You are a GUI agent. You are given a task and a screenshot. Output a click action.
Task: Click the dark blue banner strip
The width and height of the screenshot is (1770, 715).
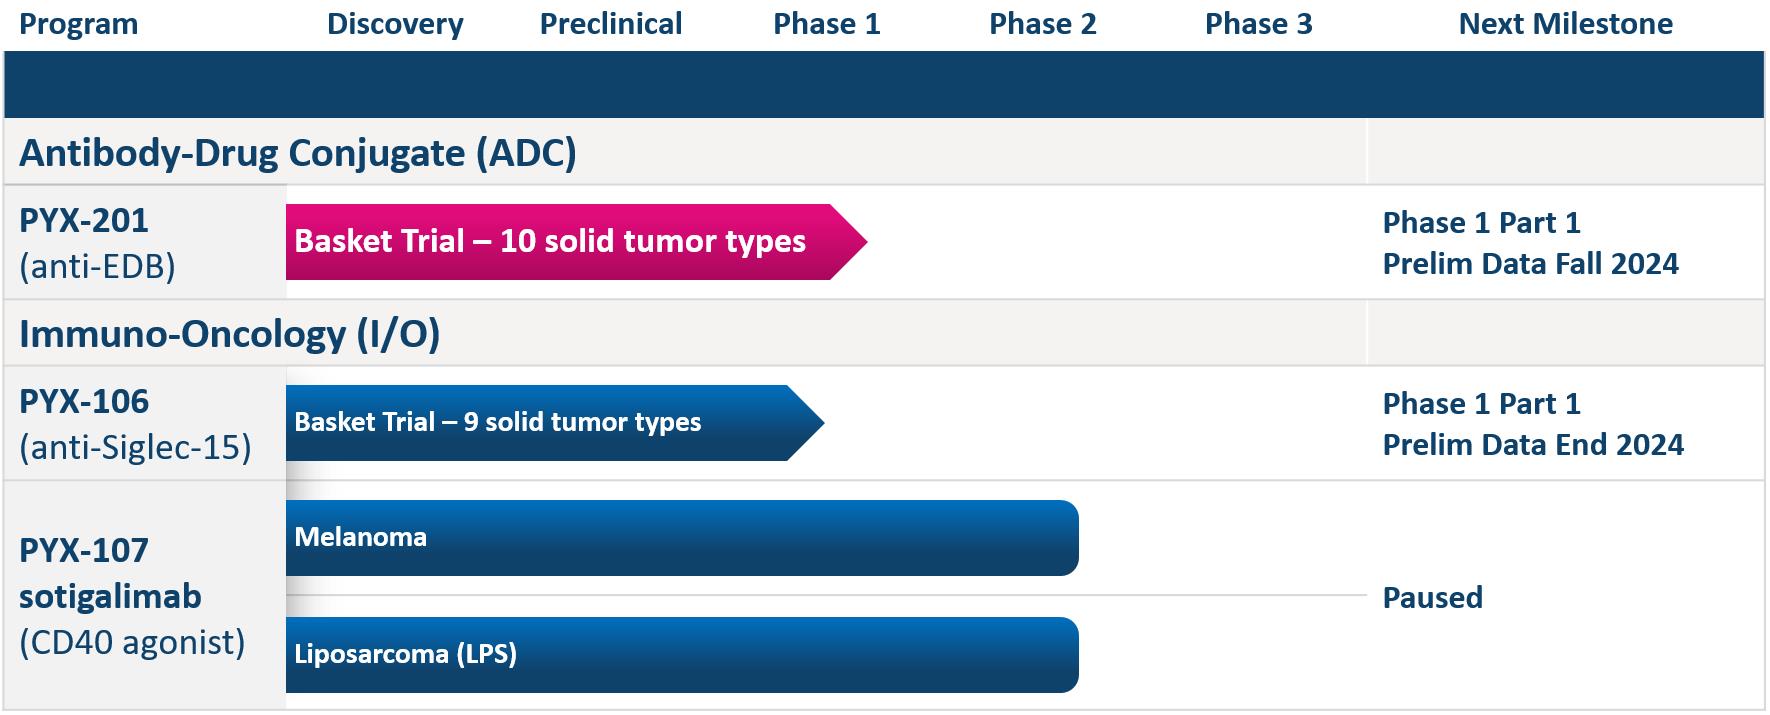(884, 85)
